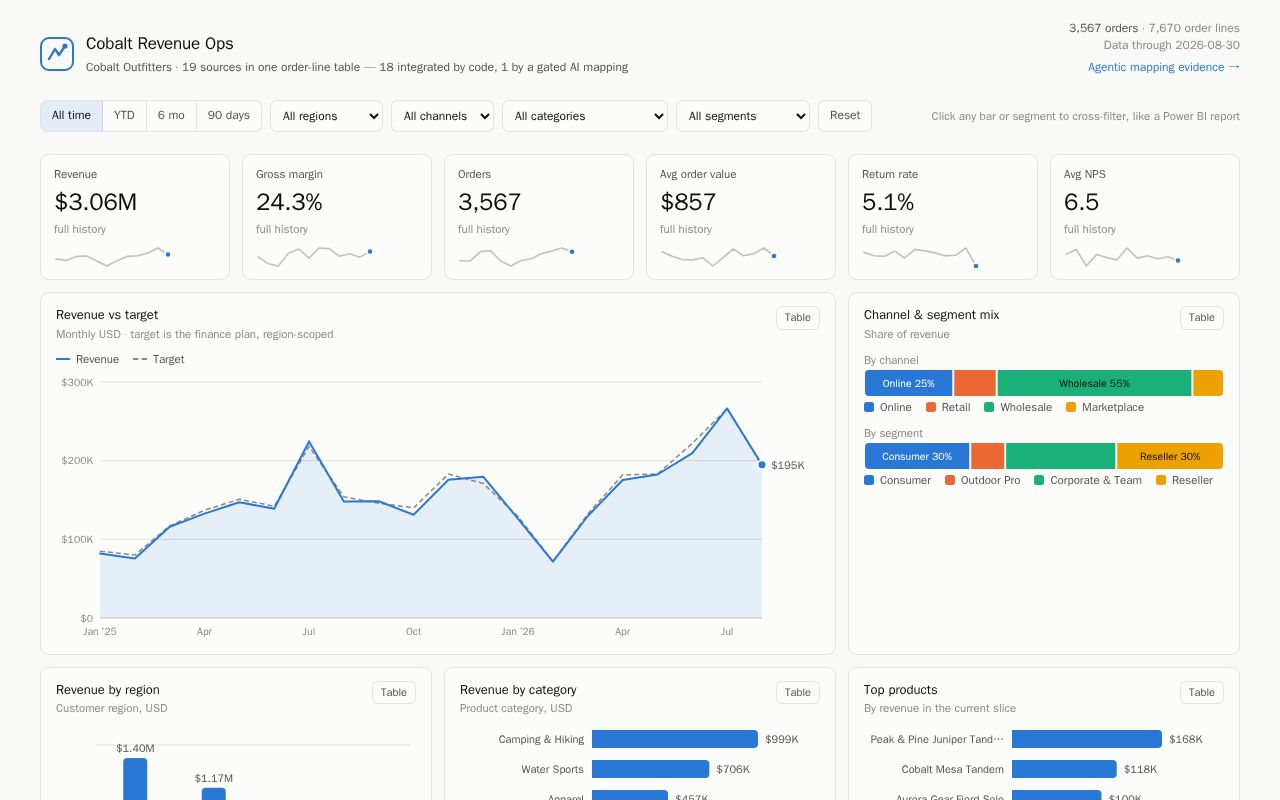Image resolution: width=1280 pixels, height=800 pixels.
Task: Click the Retail legend swatch
Action: point(931,407)
